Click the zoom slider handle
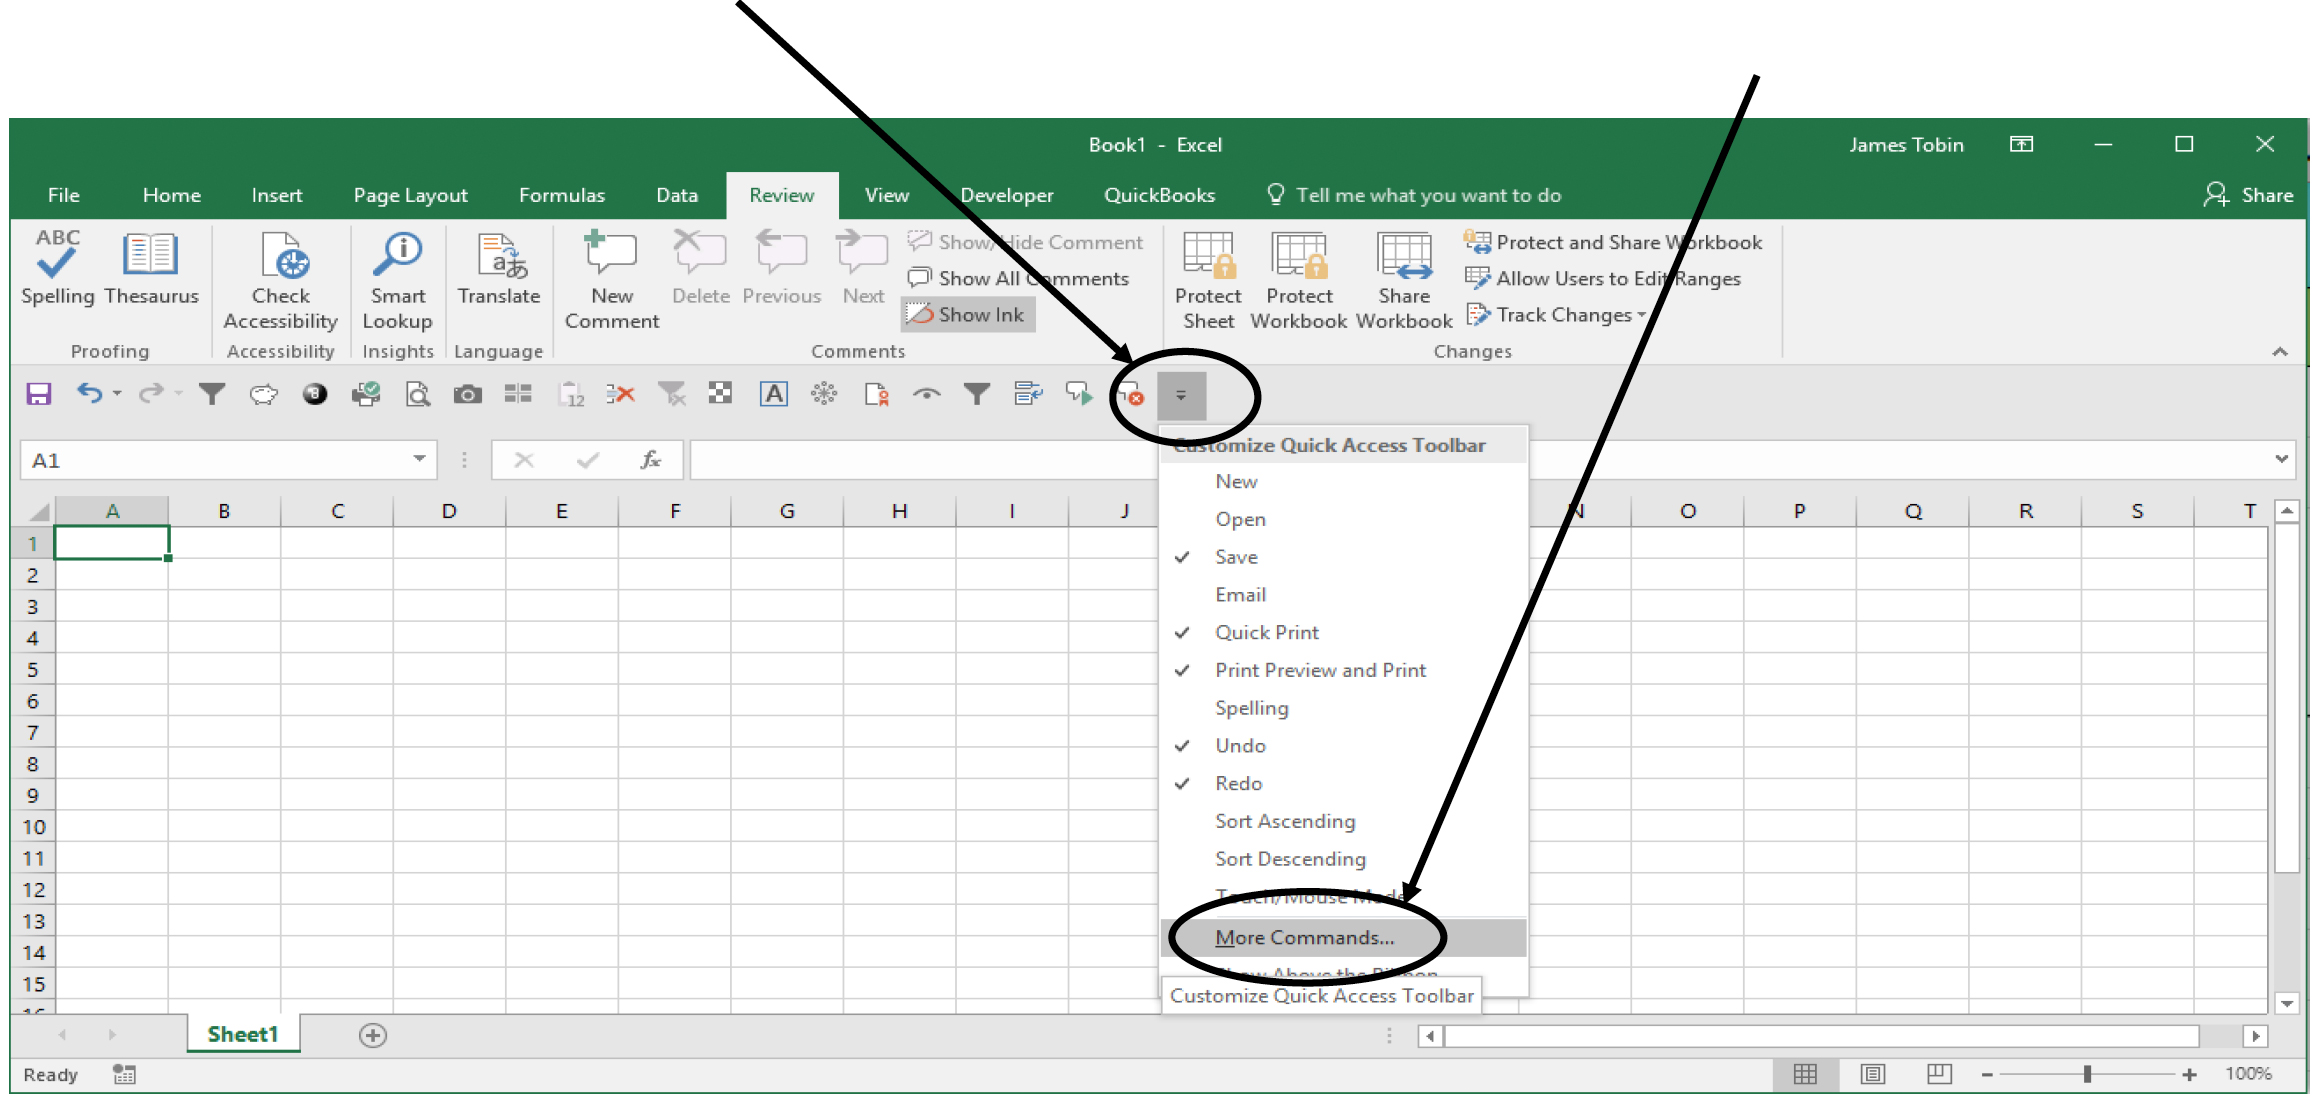 click(2087, 1075)
